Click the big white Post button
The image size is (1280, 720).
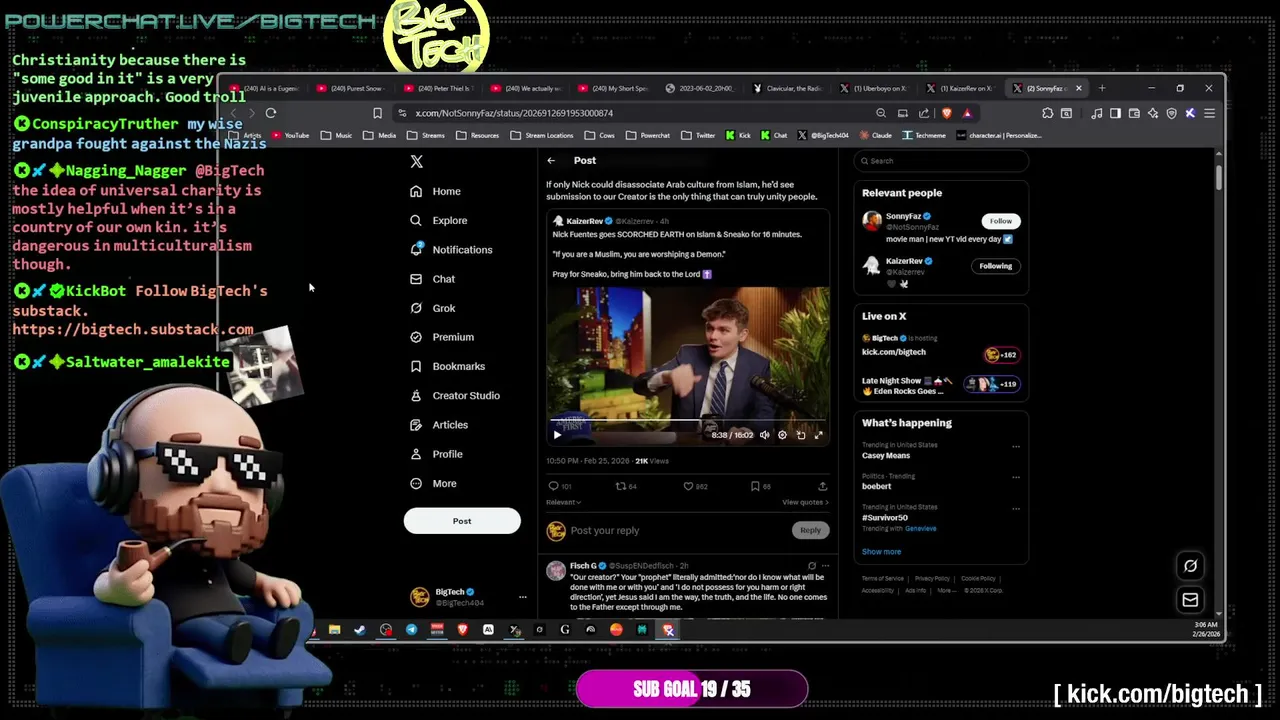click(x=462, y=521)
